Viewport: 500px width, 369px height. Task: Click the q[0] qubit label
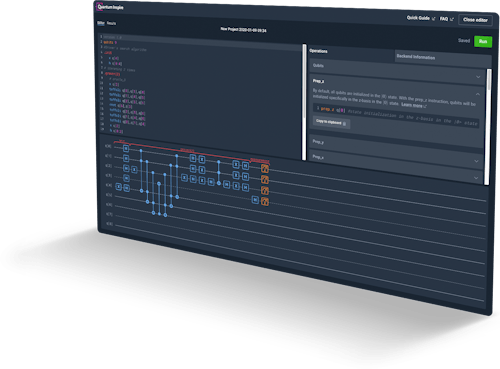[108, 146]
